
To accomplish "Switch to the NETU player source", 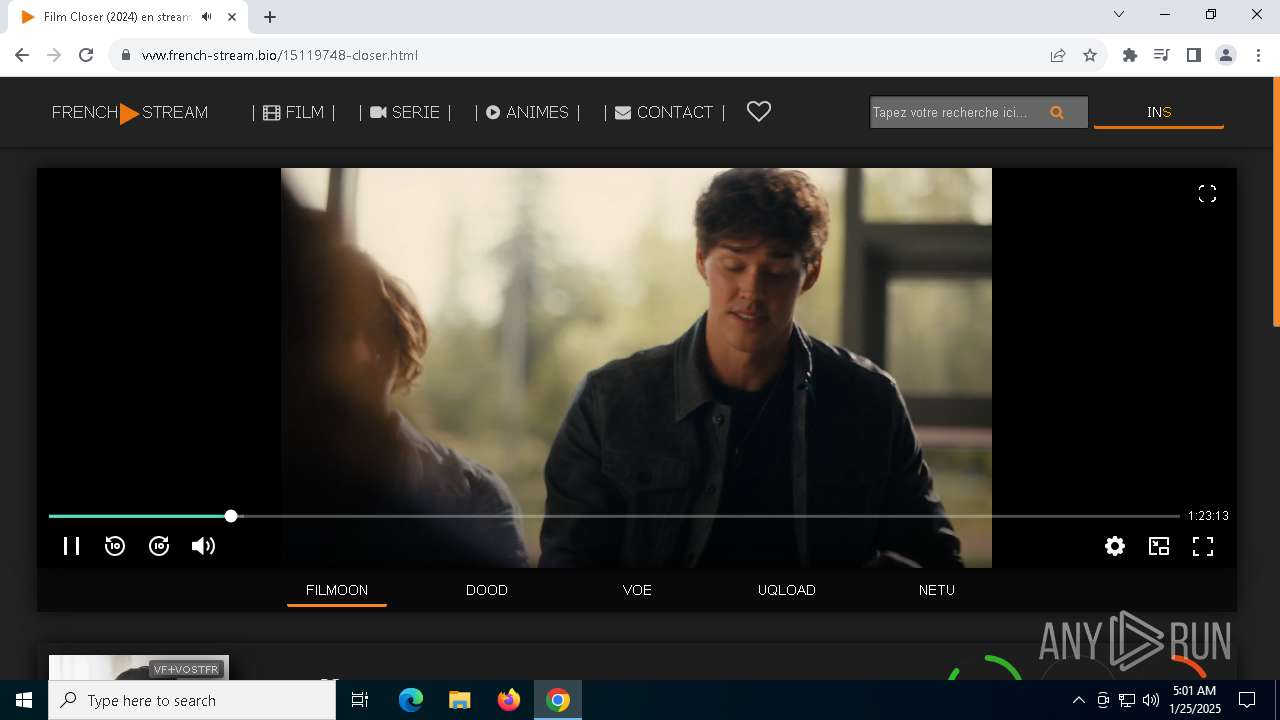I will [937, 590].
